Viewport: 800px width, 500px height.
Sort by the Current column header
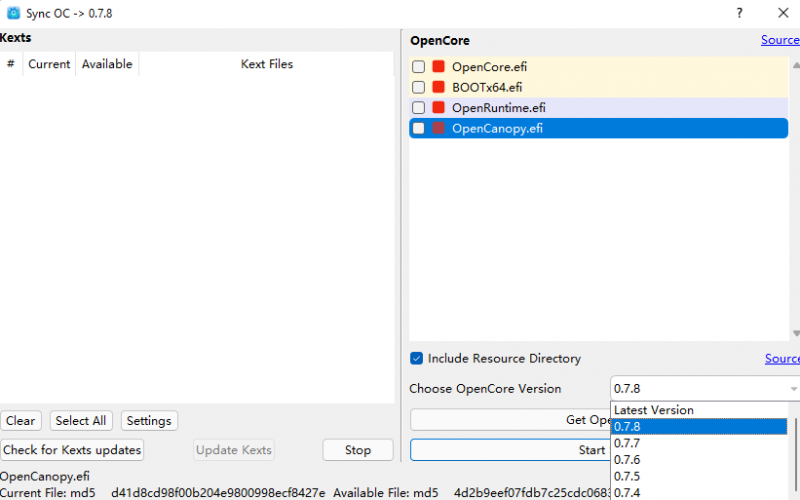pyautogui.click(x=49, y=64)
